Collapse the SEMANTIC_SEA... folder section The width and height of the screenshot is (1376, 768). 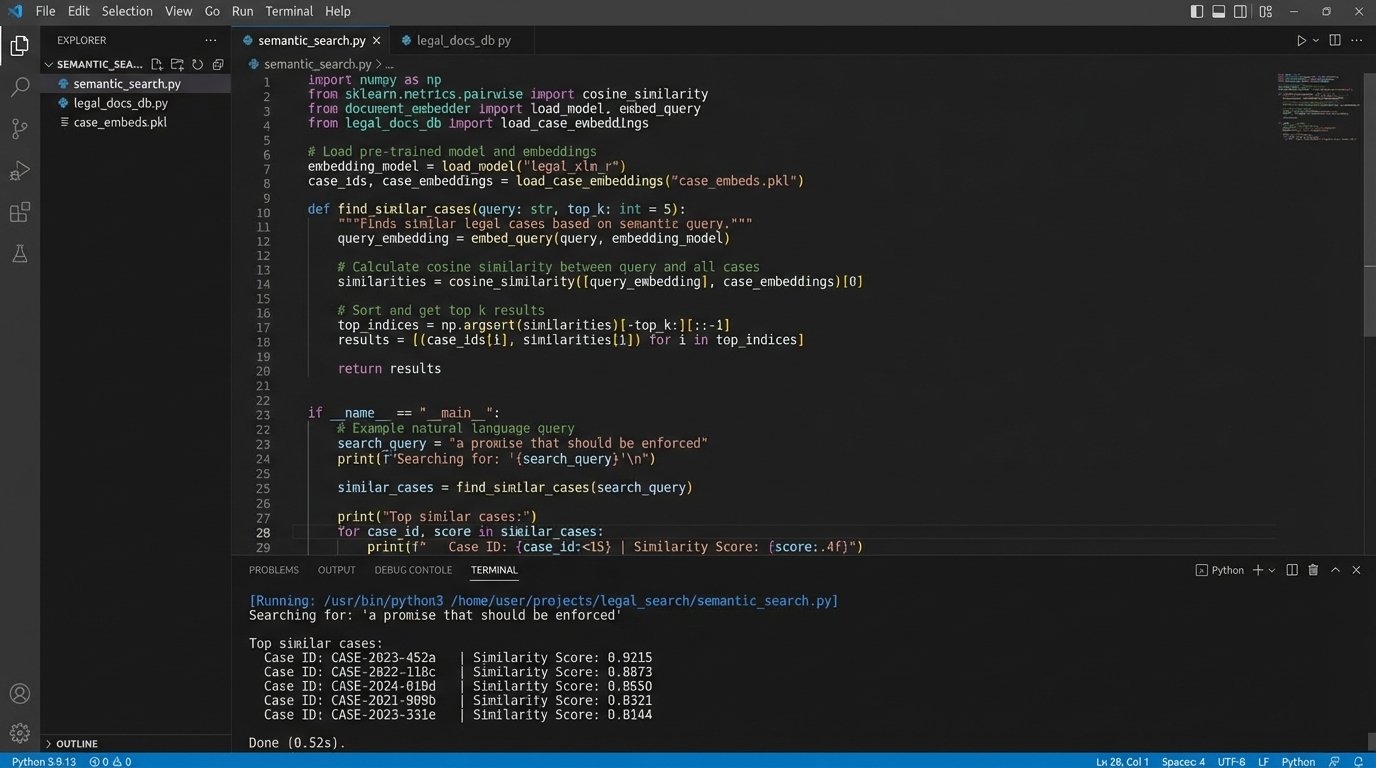point(48,64)
